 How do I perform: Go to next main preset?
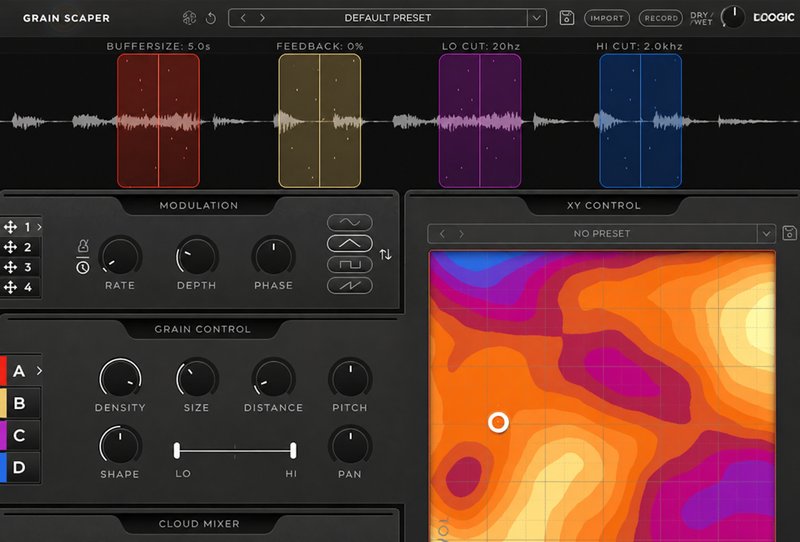click(262, 18)
